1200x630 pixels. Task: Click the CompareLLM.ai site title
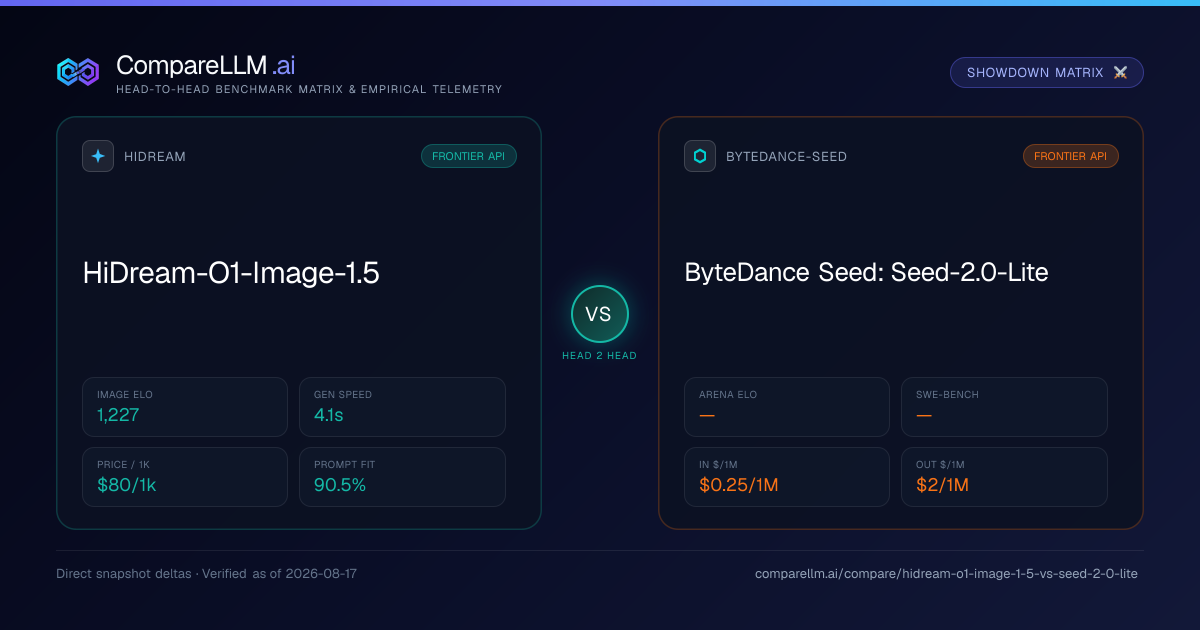[x=206, y=66]
